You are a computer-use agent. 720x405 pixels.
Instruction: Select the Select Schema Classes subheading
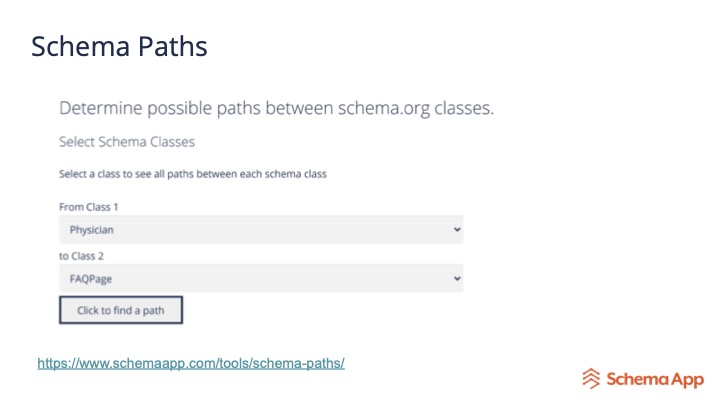coord(127,142)
